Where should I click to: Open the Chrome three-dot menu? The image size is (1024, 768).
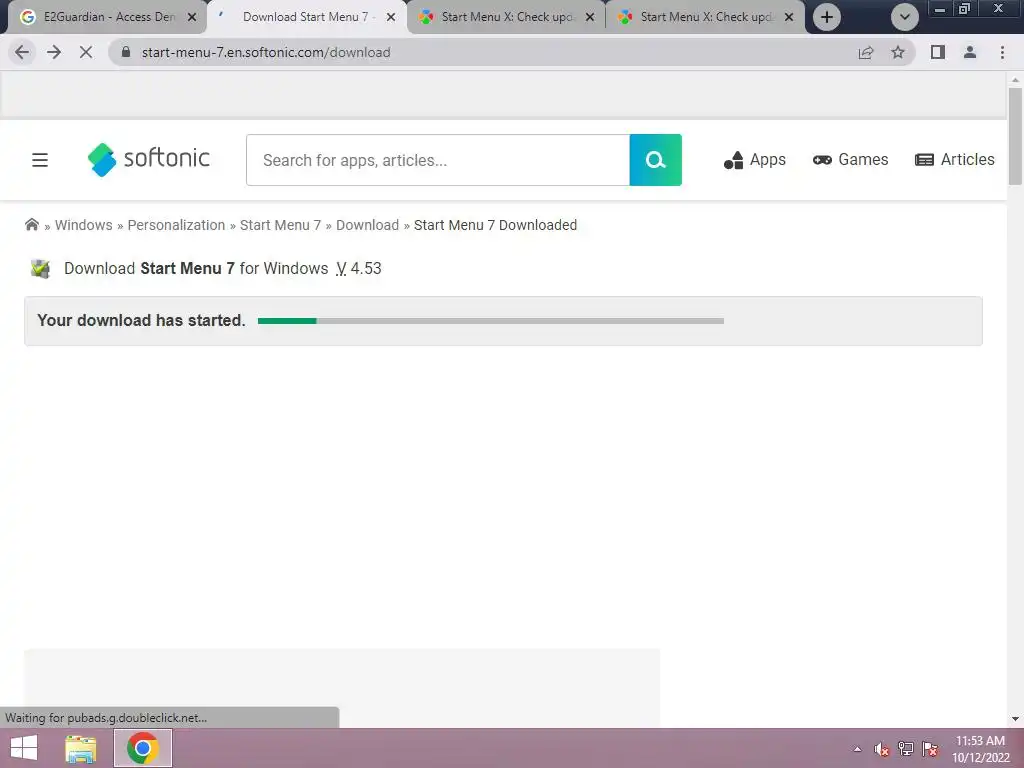click(x=1002, y=52)
